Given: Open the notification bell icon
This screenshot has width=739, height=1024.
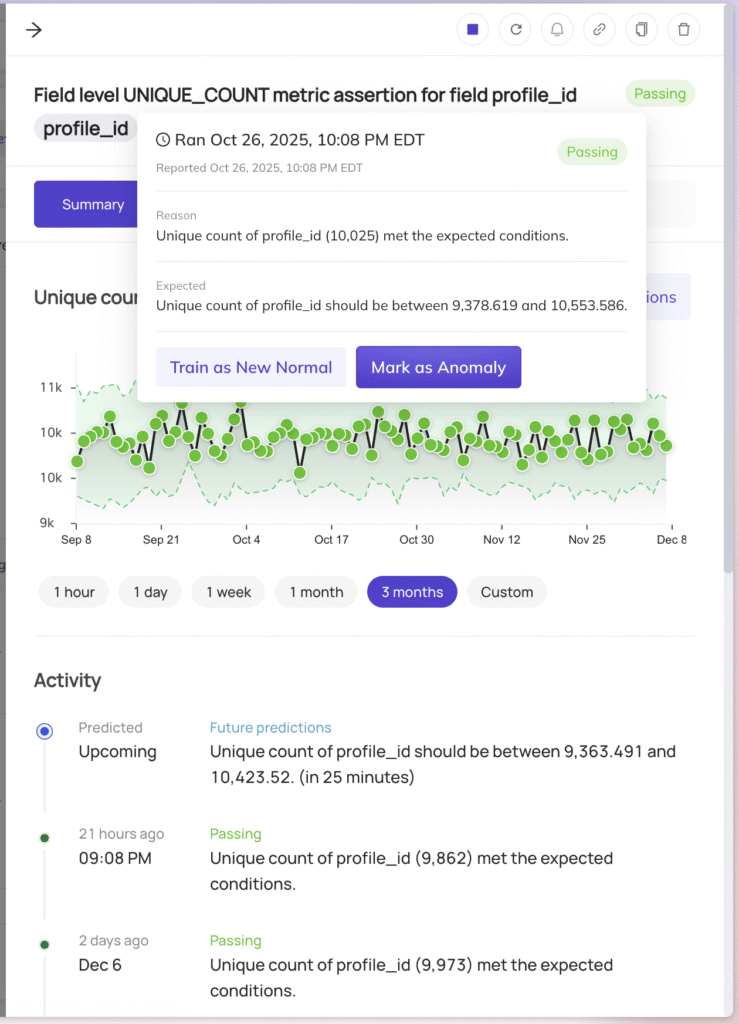Looking at the screenshot, I should (x=557, y=29).
